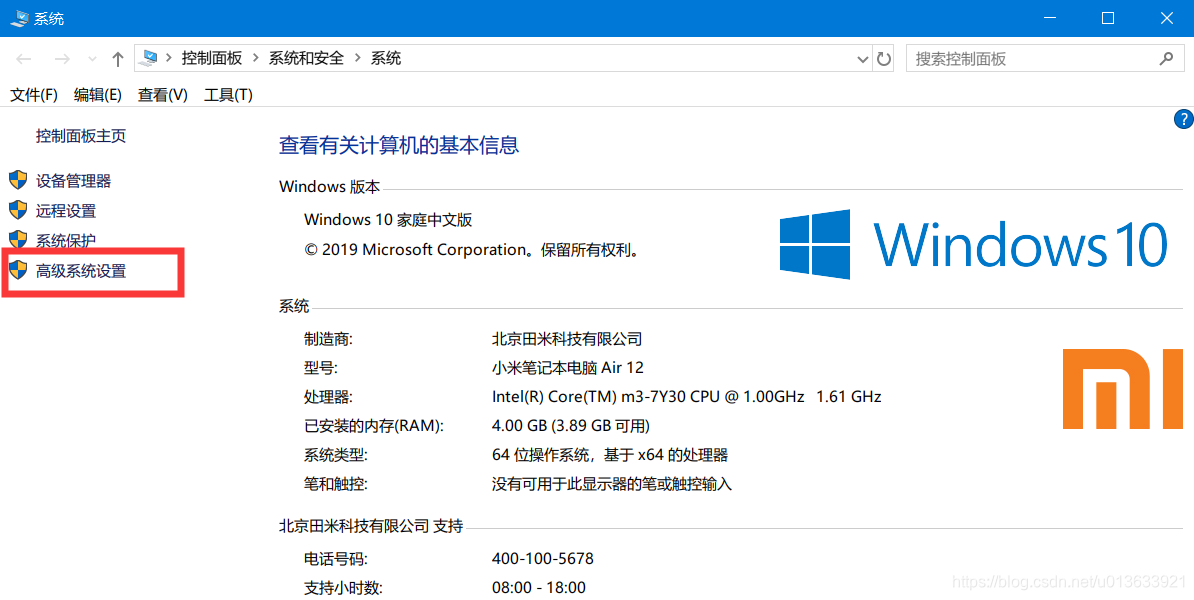Click the computer icon in address bar
The image size is (1194, 600).
coord(150,58)
